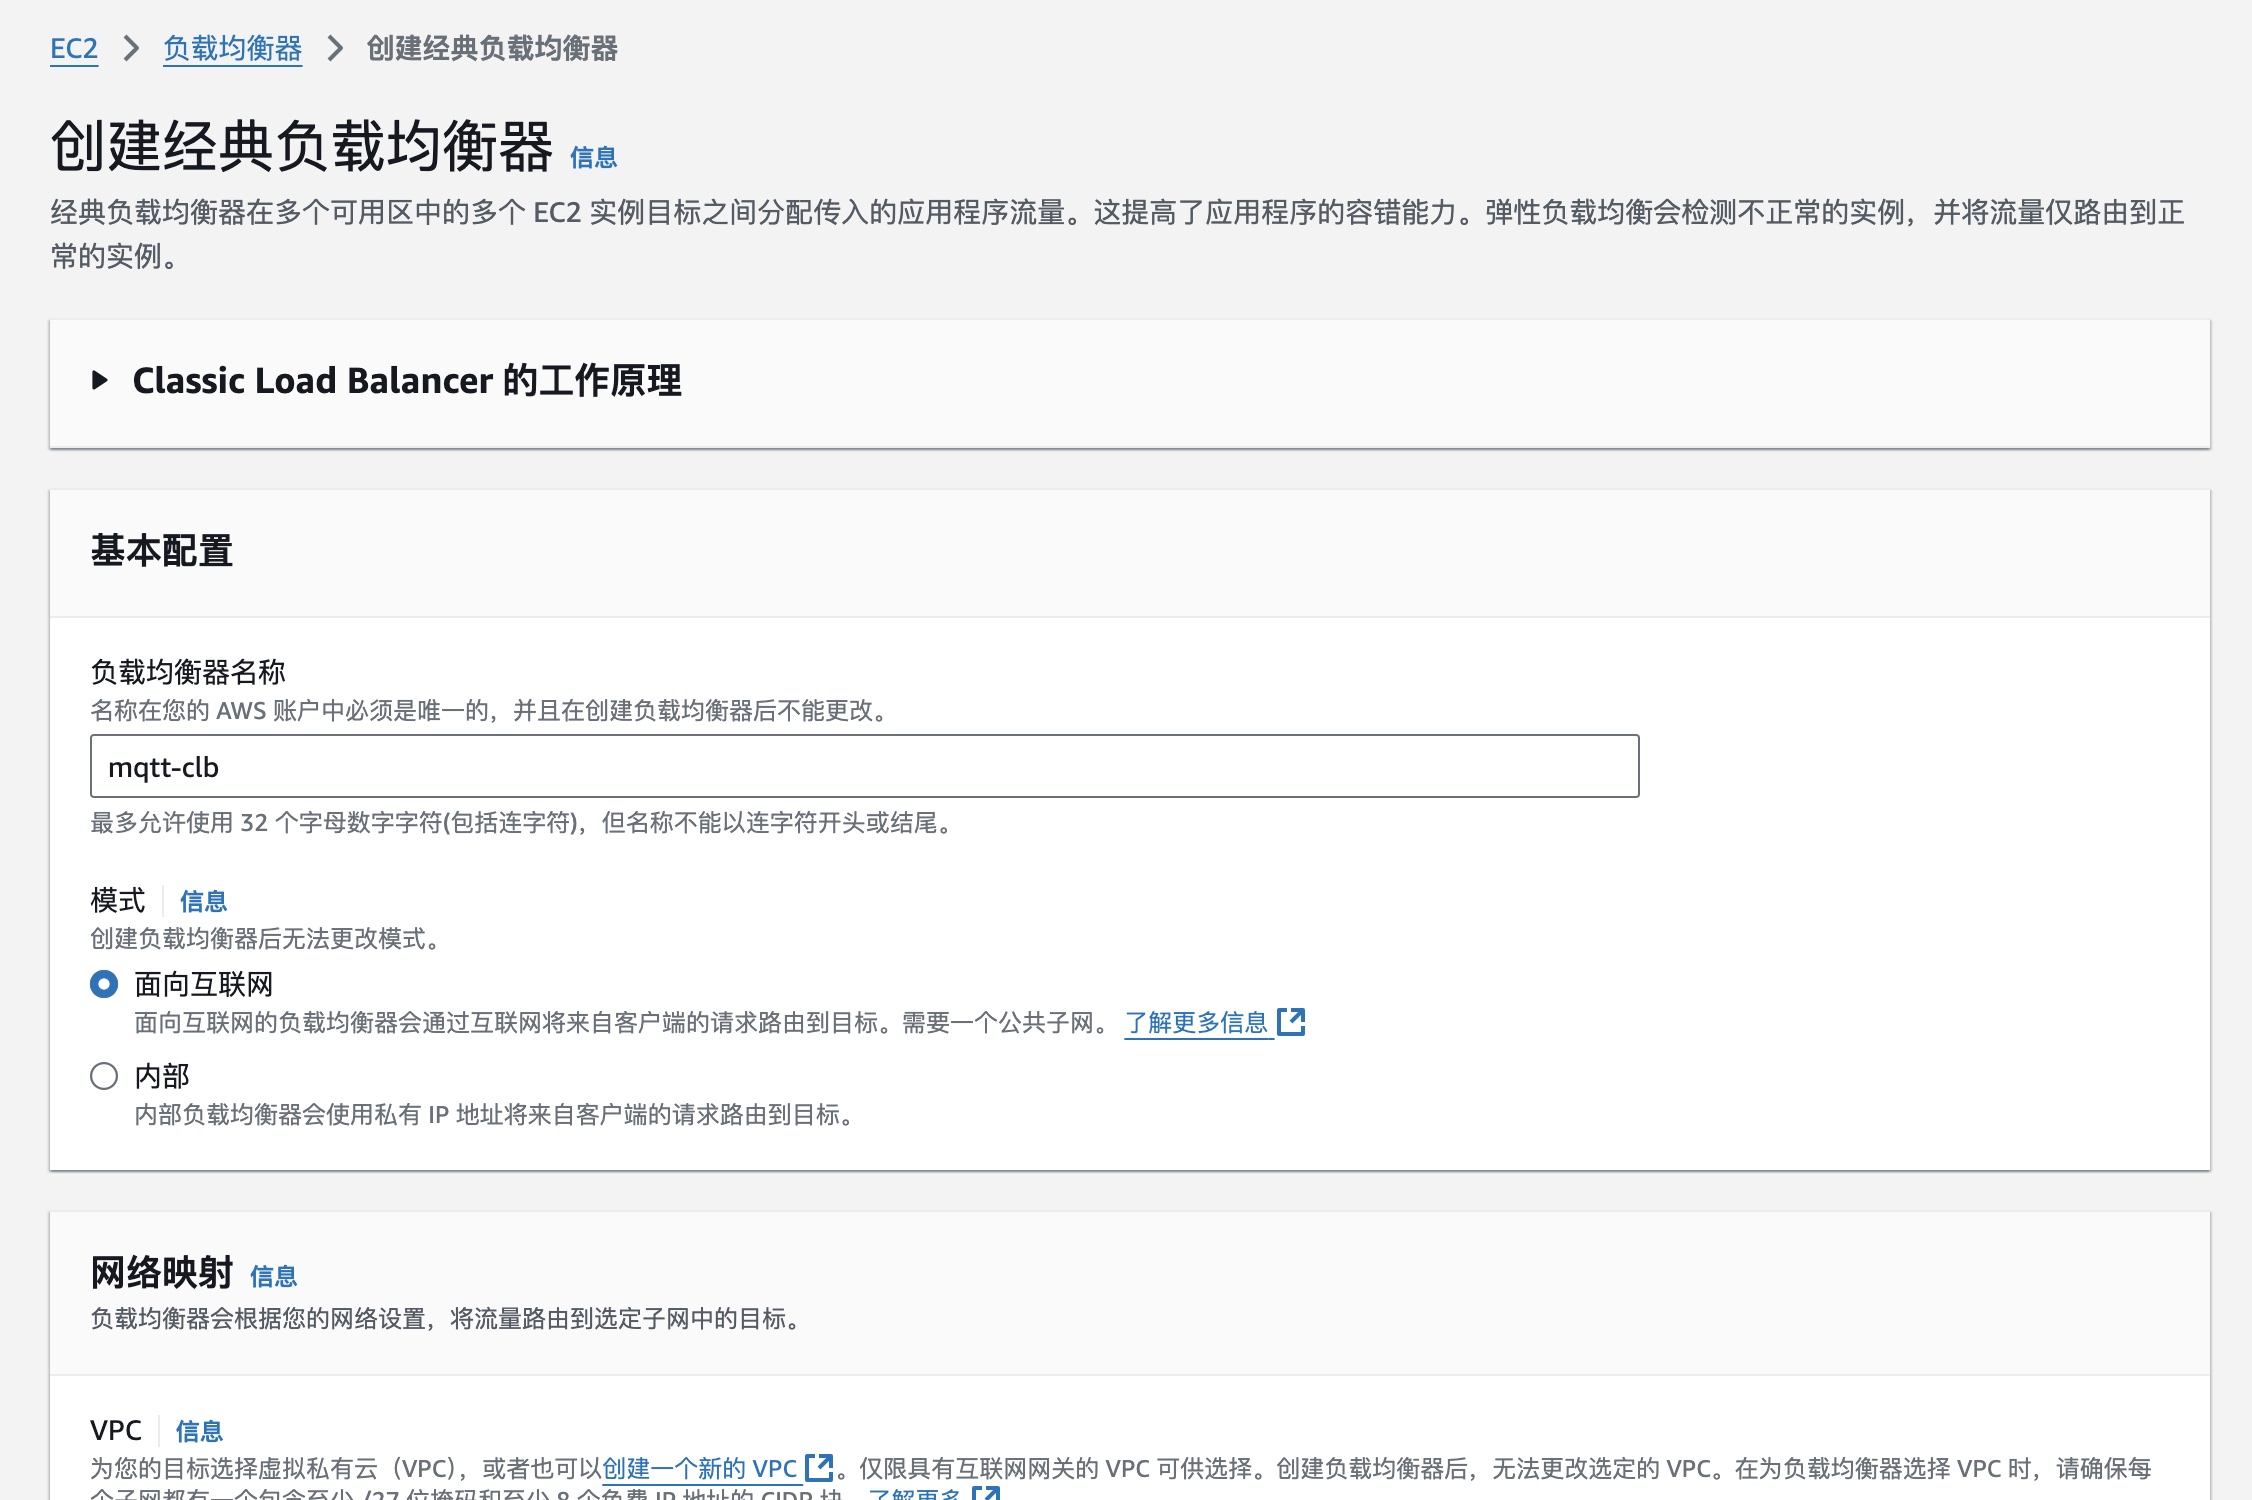Click external link icon after 创建一个新的 VPC
The height and width of the screenshot is (1500, 2252).
[819, 1467]
